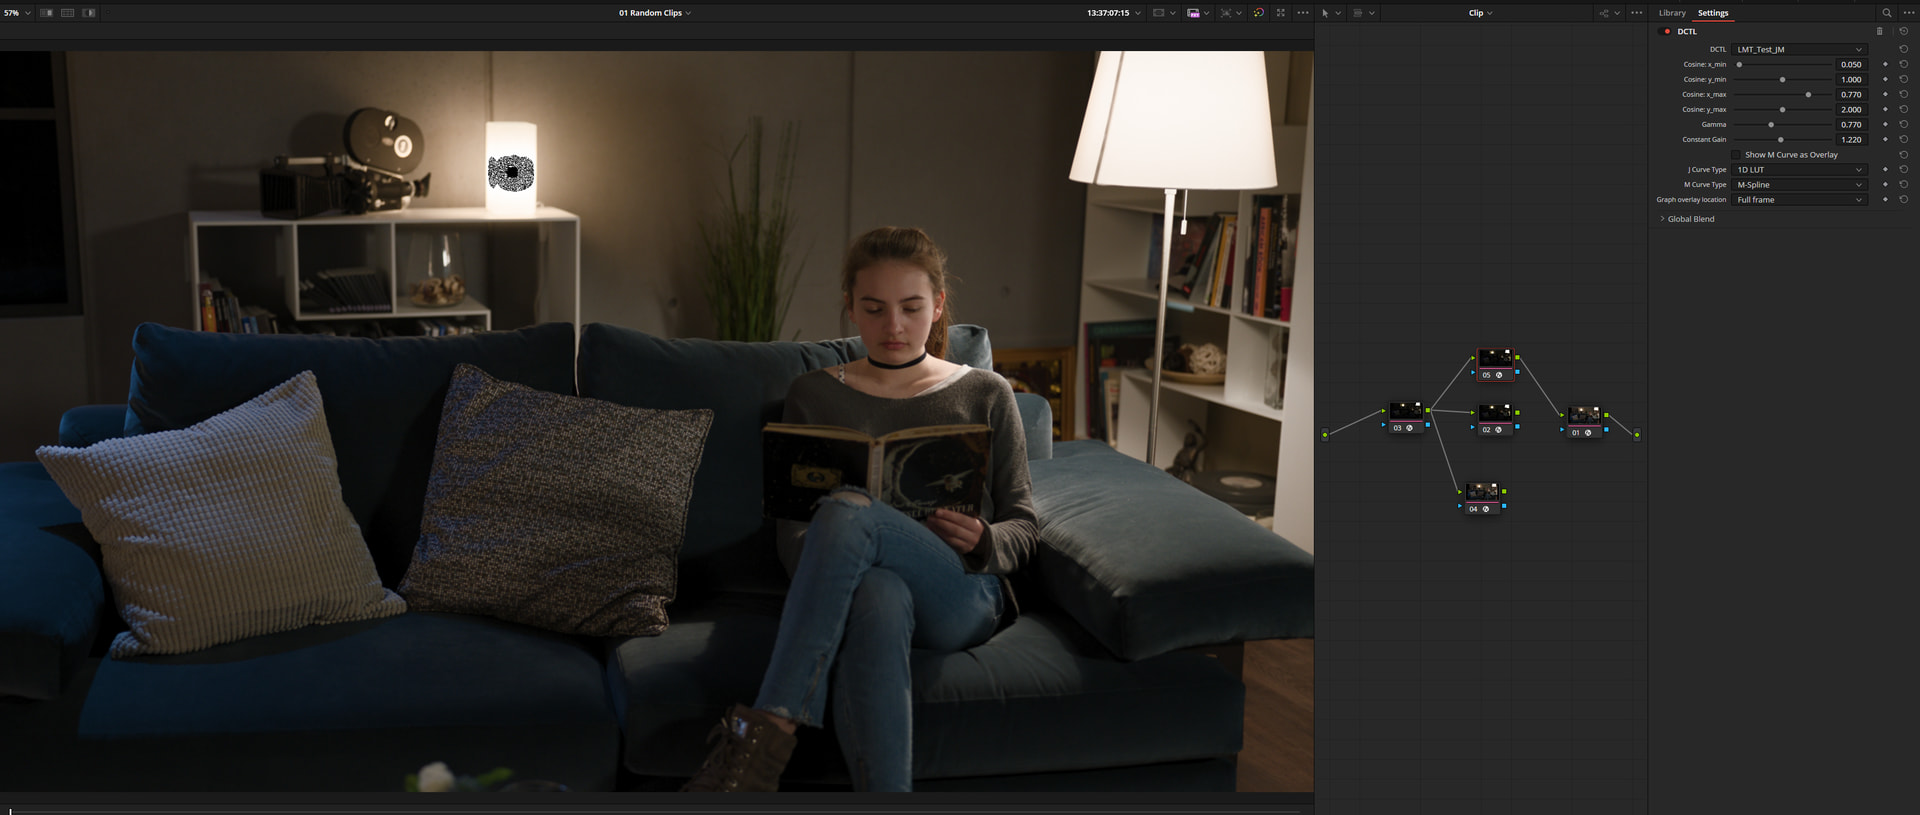Open the 01 Random Clips timeline selector
The height and width of the screenshot is (815, 1920).
click(x=654, y=13)
